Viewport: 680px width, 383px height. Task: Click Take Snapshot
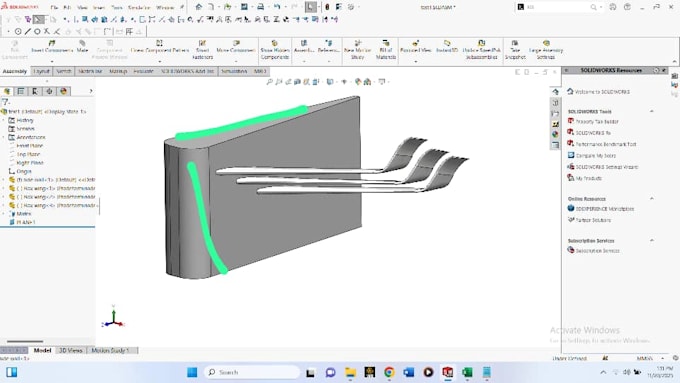515,50
